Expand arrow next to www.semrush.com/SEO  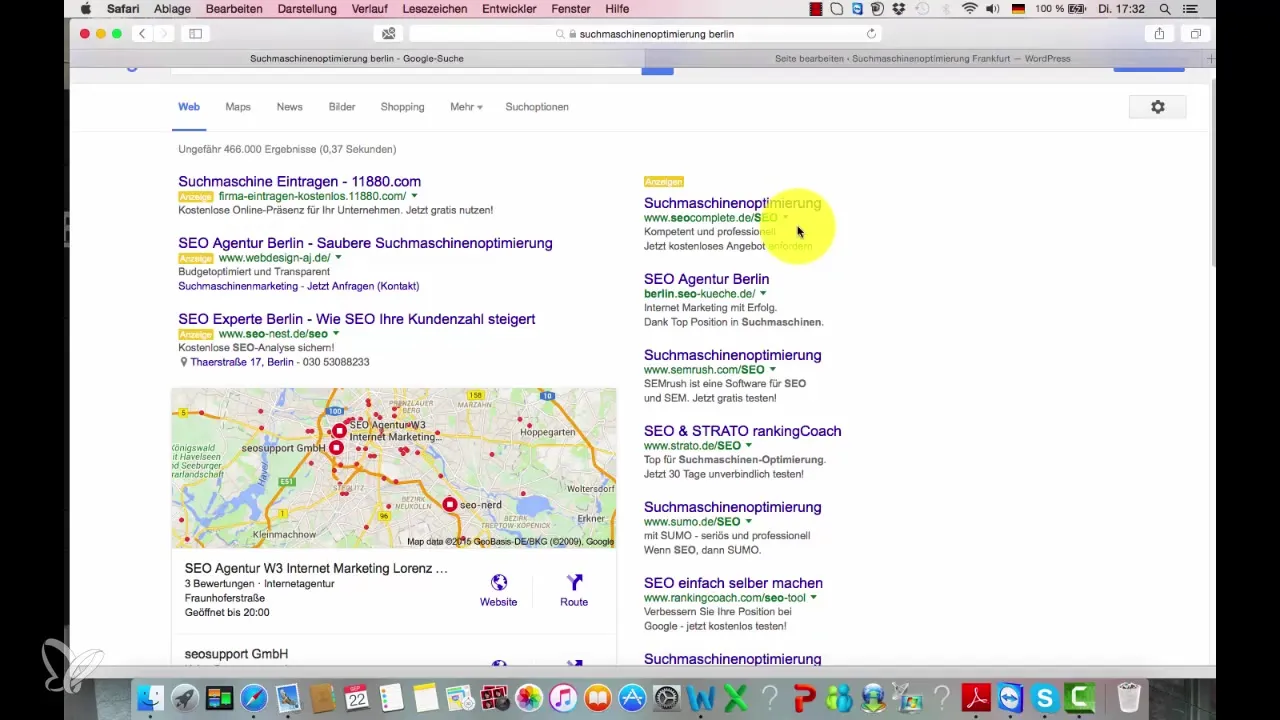[772, 370]
